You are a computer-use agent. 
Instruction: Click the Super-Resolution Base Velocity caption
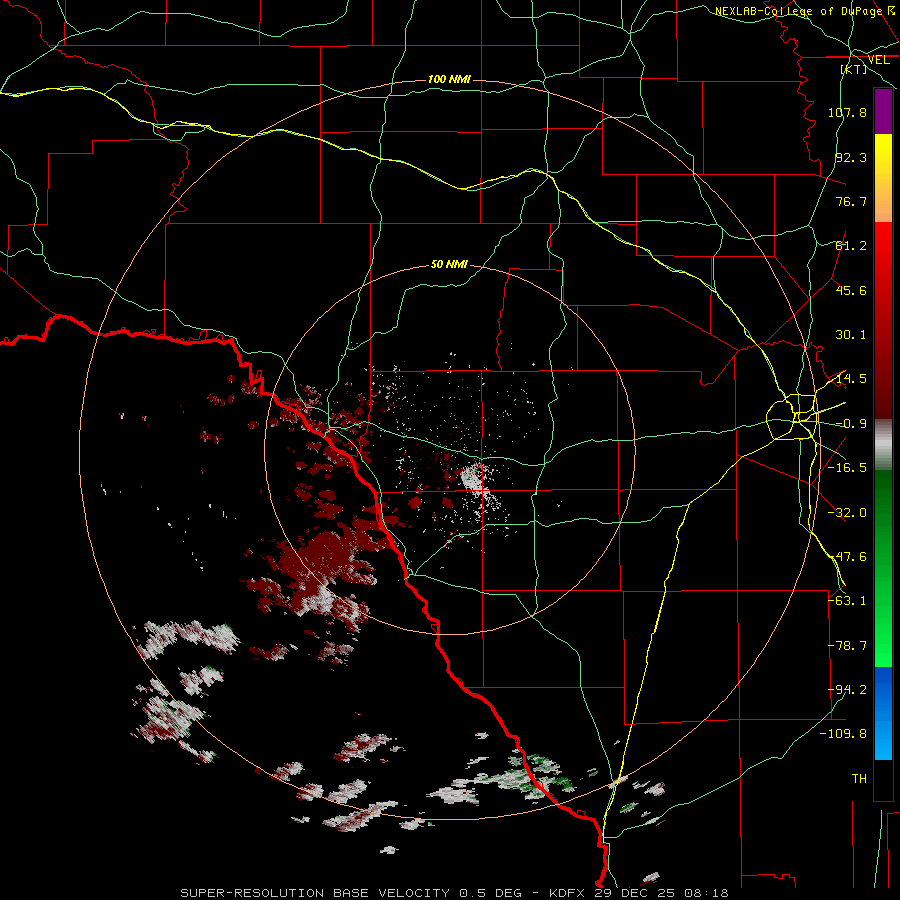(454, 893)
